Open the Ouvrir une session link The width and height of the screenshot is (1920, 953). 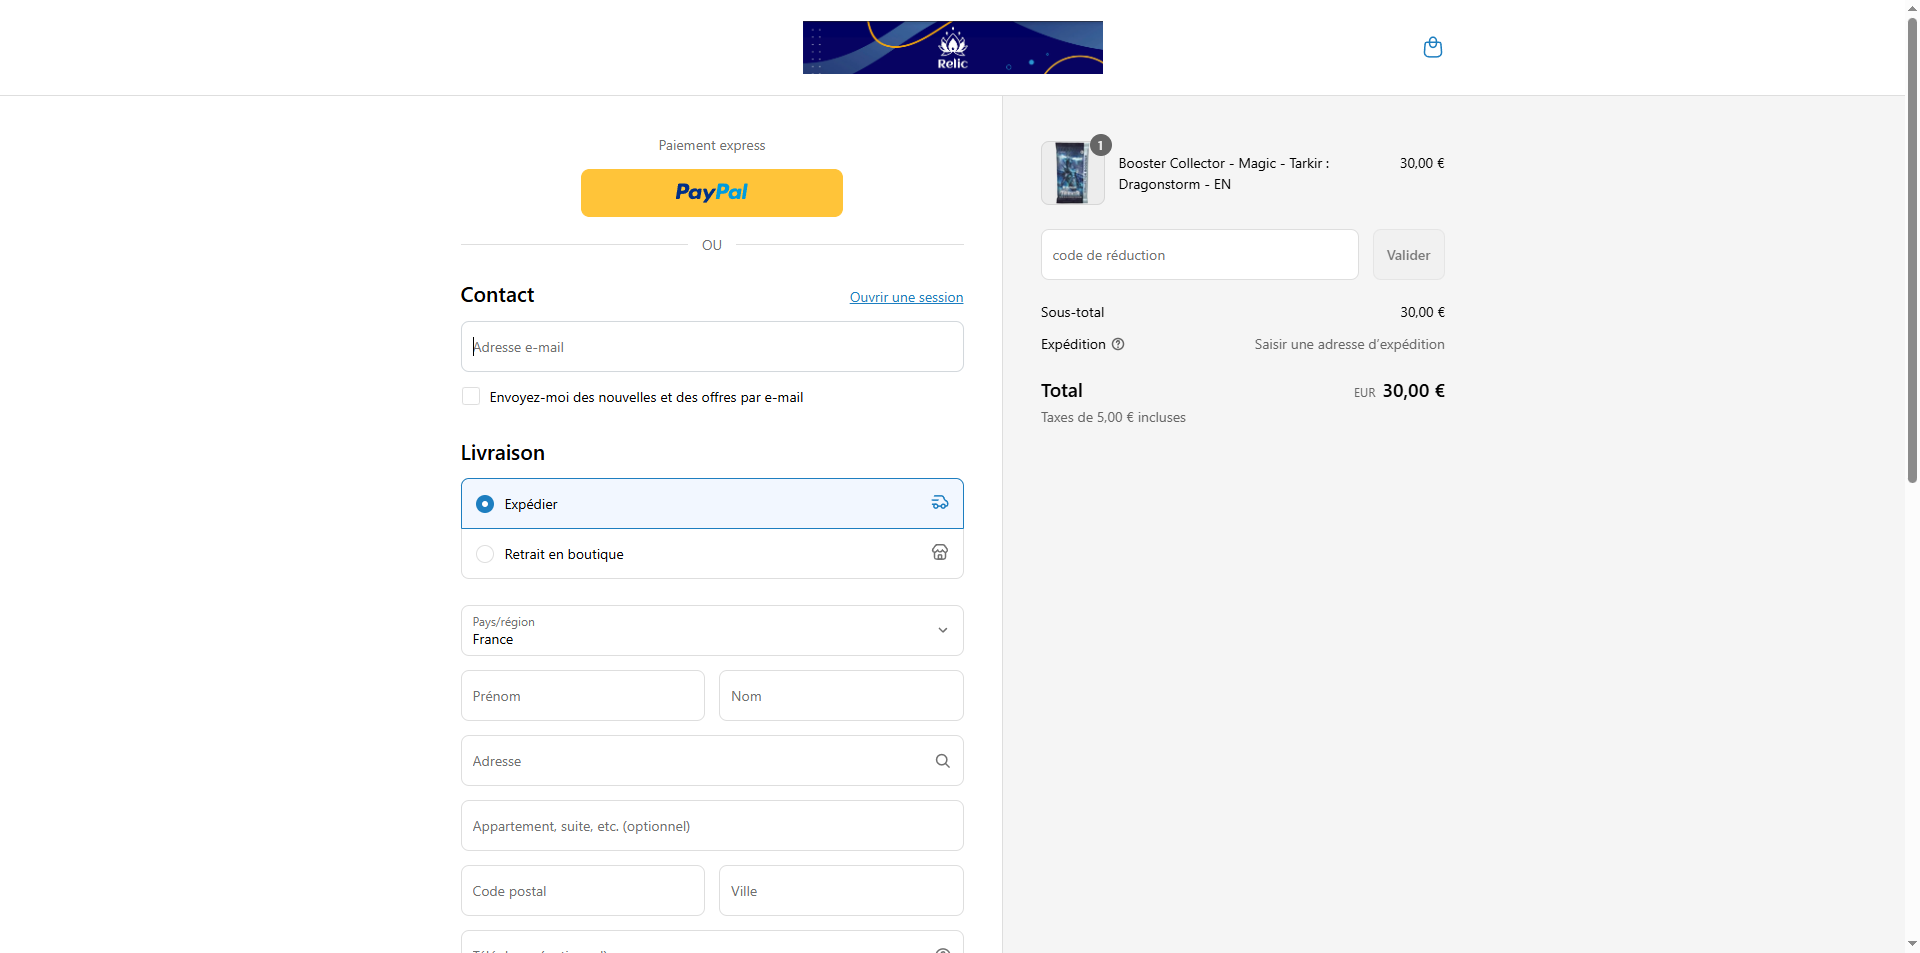pos(906,297)
